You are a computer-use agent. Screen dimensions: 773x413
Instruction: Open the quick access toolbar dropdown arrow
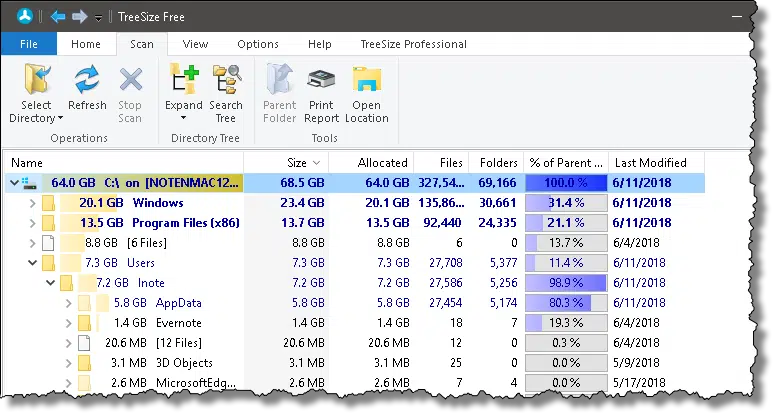(x=99, y=18)
